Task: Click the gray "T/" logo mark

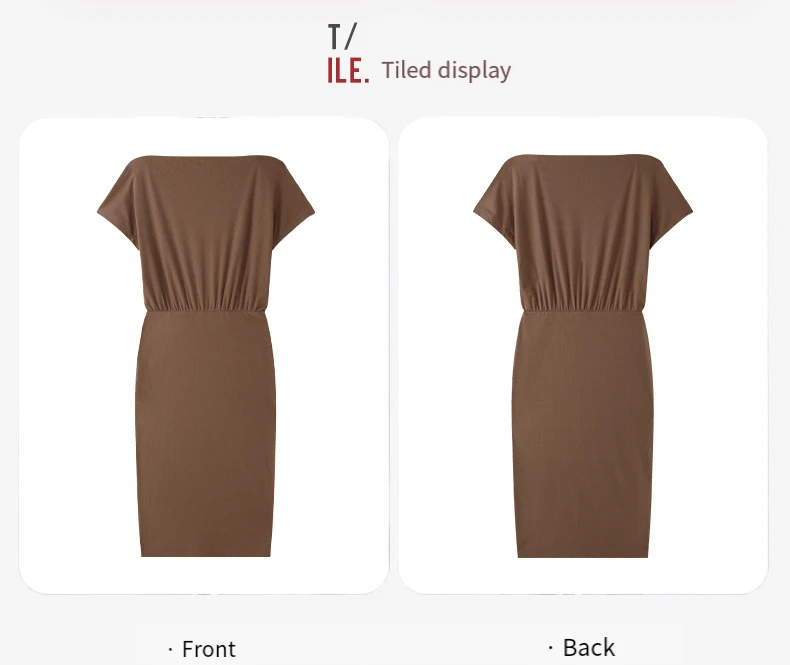Action: click(x=342, y=37)
